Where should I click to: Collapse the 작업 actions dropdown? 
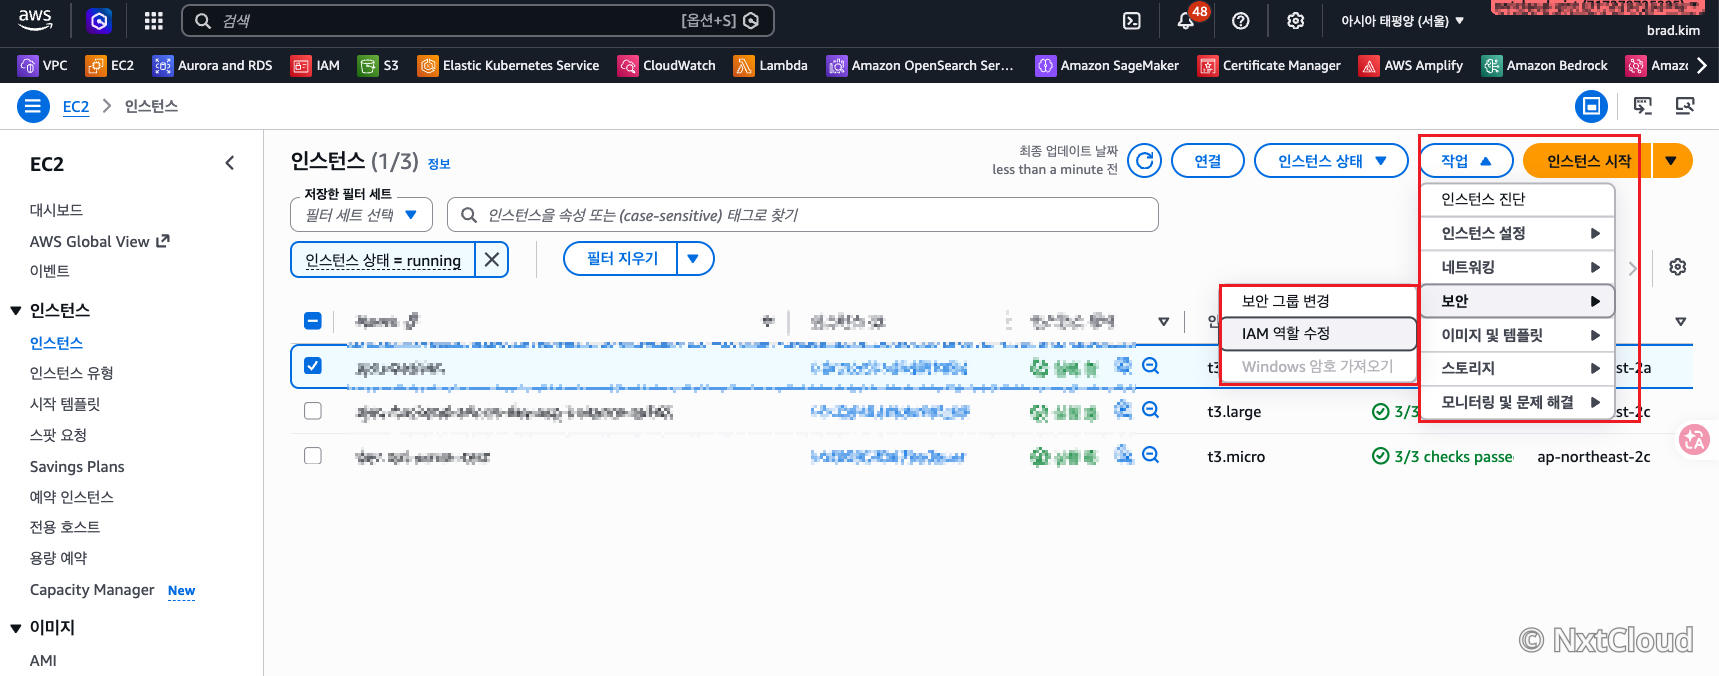click(1466, 160)
